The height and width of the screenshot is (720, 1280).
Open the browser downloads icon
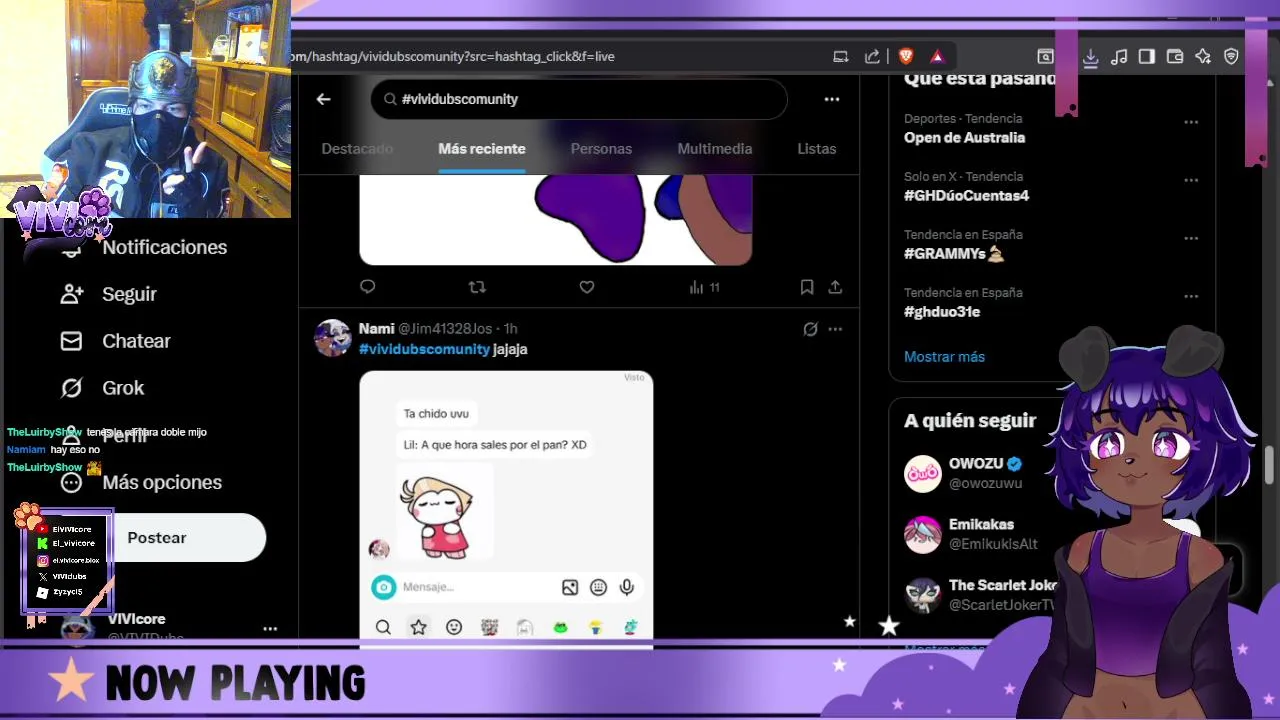[1091, 57]
